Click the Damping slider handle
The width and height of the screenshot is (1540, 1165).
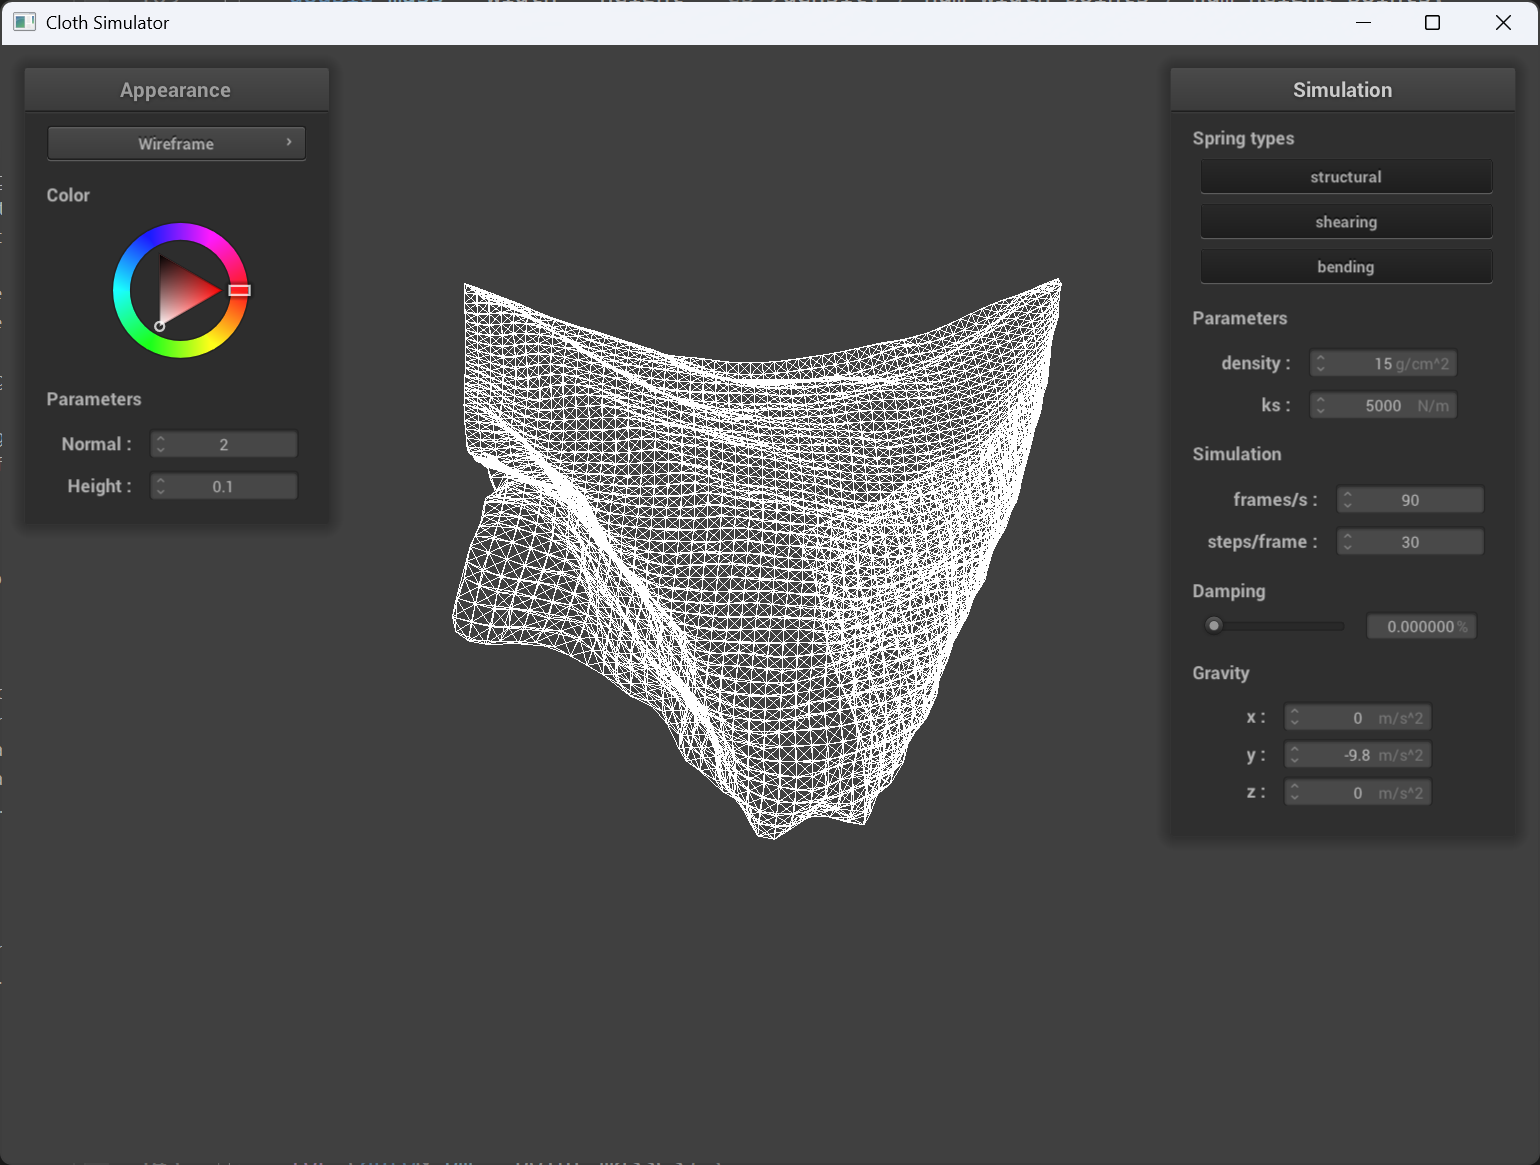click(1214, 626)
